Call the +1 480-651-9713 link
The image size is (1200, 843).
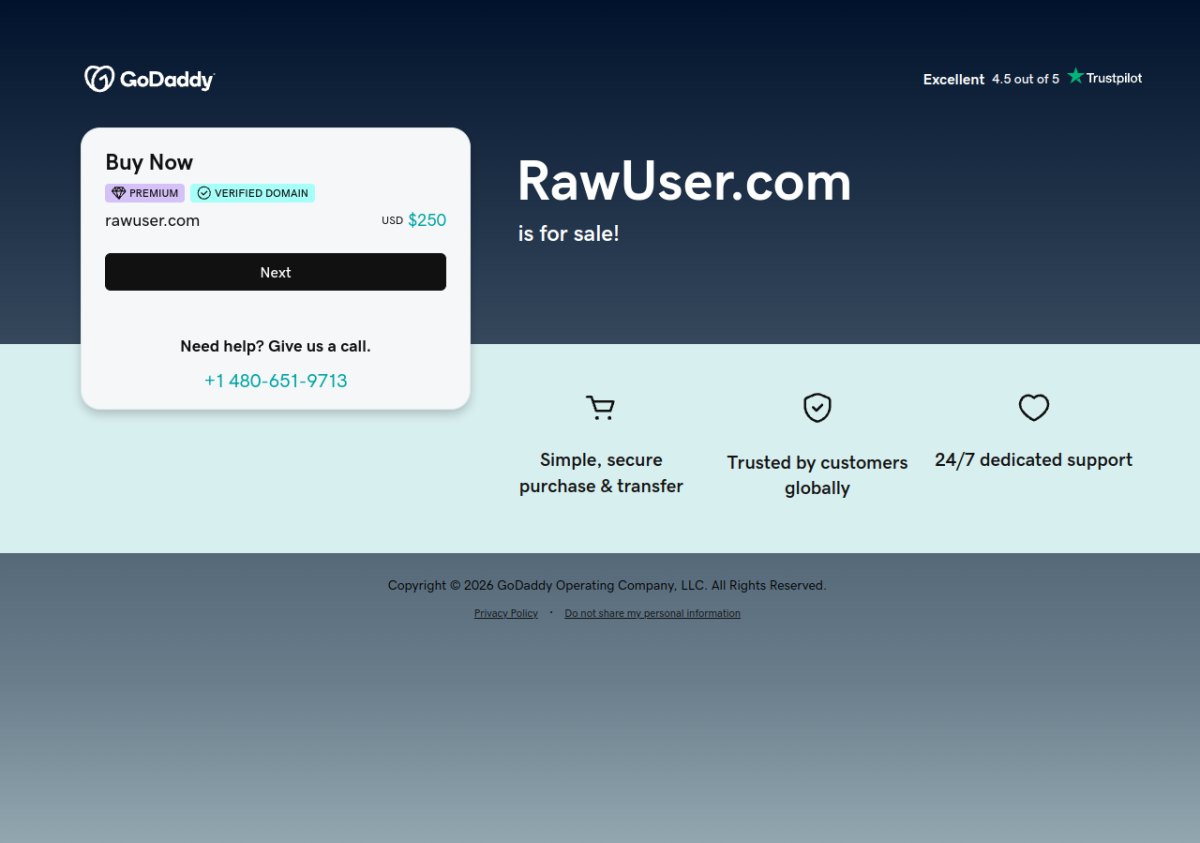pyautogui.click(x=276, y=381)
